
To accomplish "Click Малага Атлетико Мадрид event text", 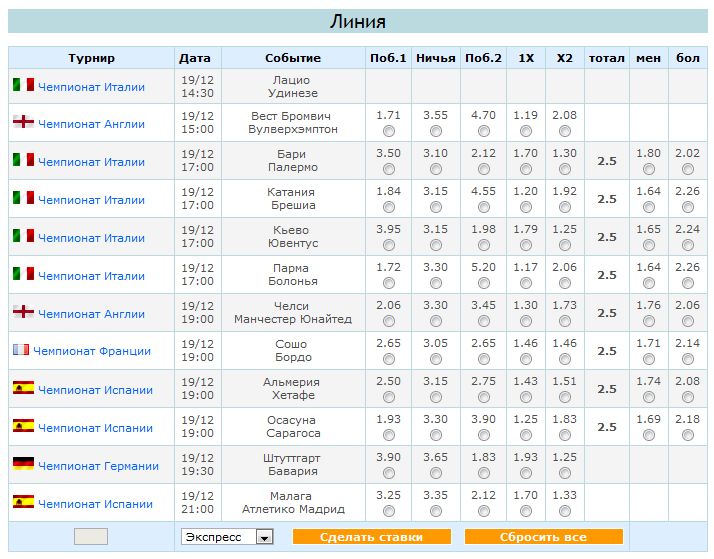I will coord(293,503).
